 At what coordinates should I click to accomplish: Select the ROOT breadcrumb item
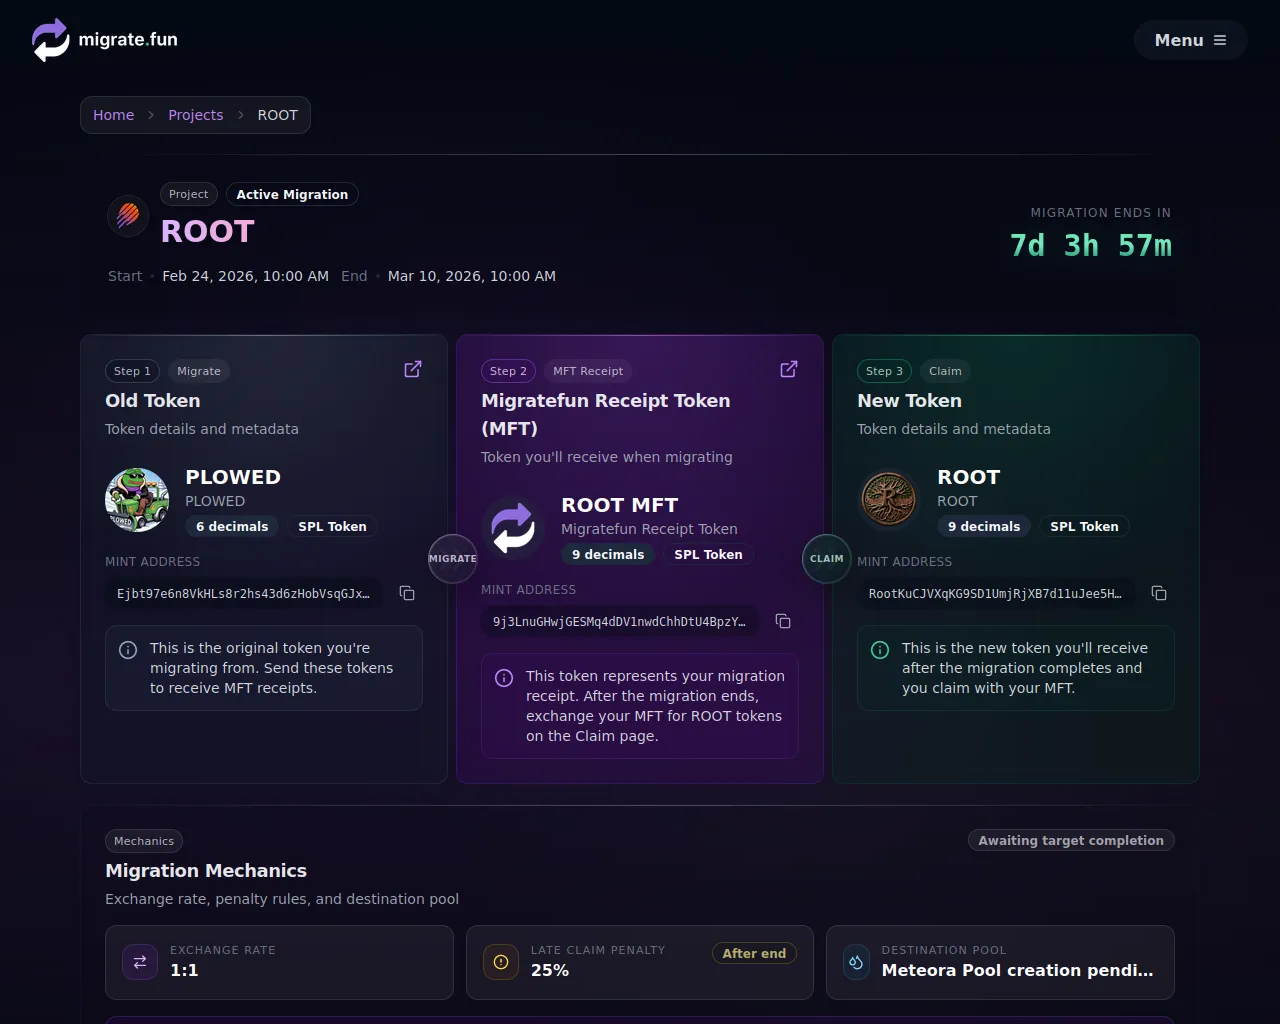pos(277,115)
